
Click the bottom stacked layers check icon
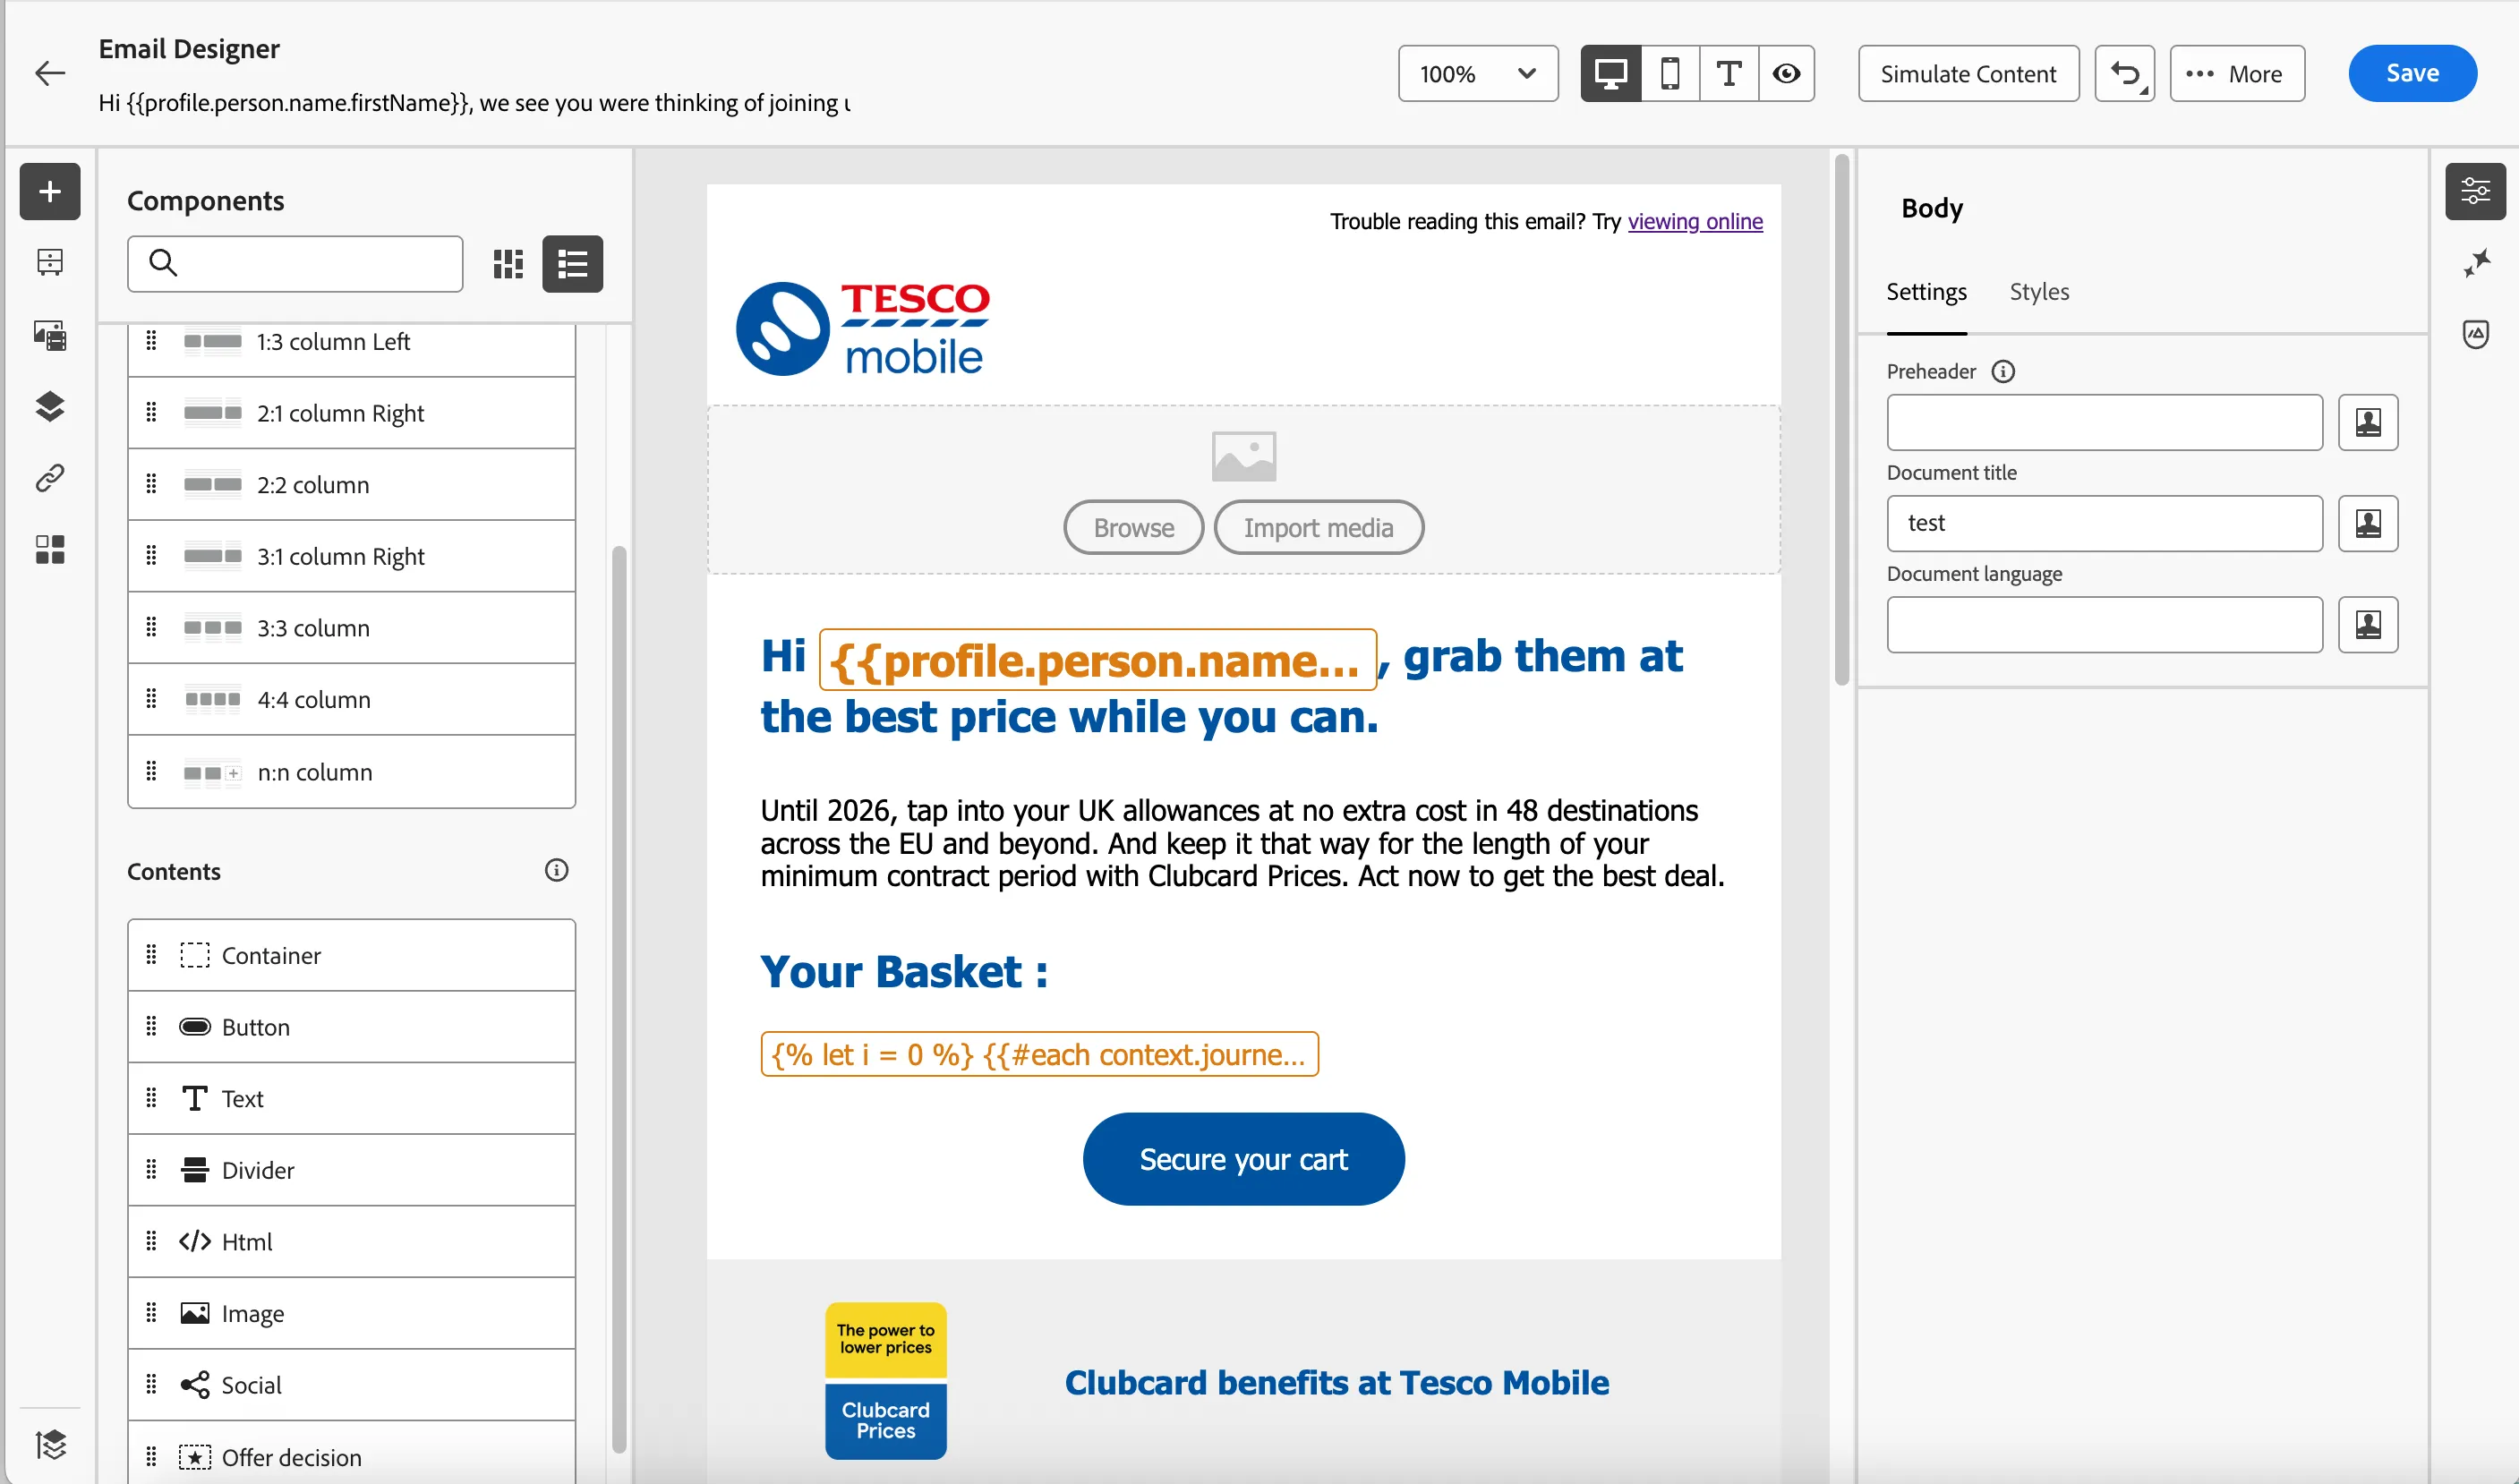pyautogui.click(x=50, y=1444)
